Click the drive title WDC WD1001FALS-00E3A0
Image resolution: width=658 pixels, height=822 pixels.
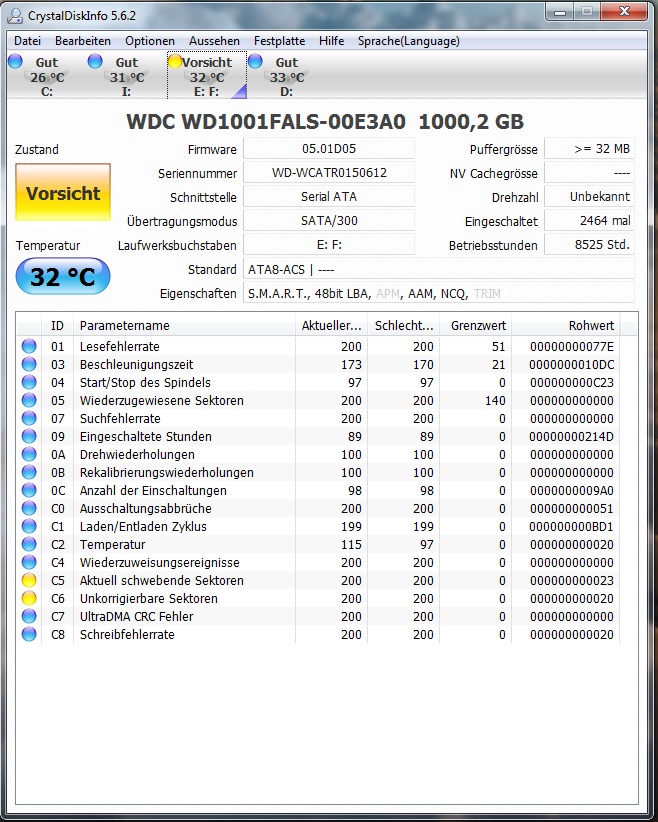coord(266,122)
